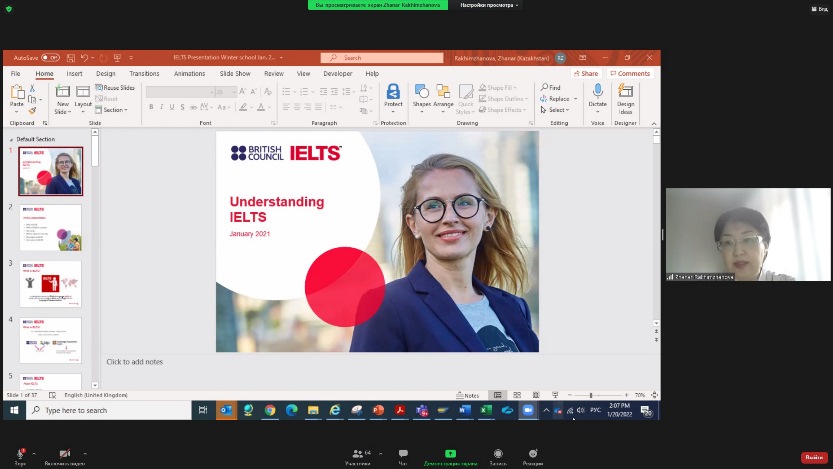833x469 pixels.
Task: Open the Slide Show tab
Action: click(235, 73)
